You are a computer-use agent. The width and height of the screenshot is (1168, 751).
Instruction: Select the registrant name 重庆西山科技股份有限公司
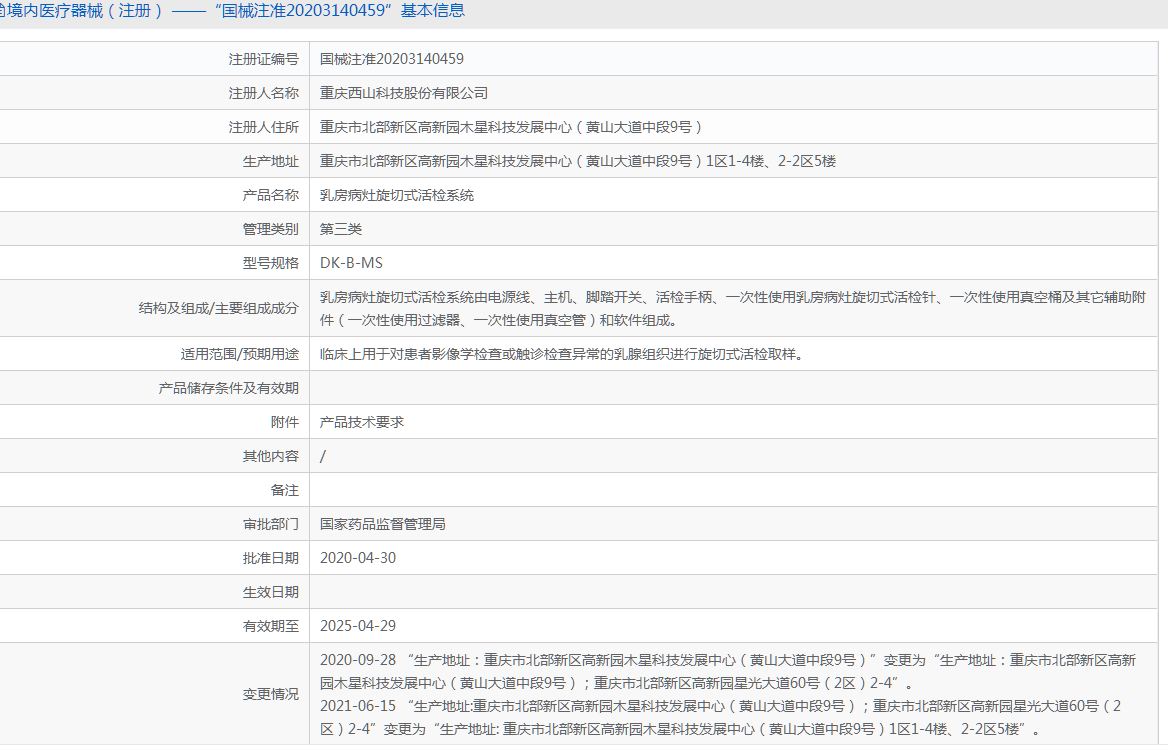coord(404,93)
